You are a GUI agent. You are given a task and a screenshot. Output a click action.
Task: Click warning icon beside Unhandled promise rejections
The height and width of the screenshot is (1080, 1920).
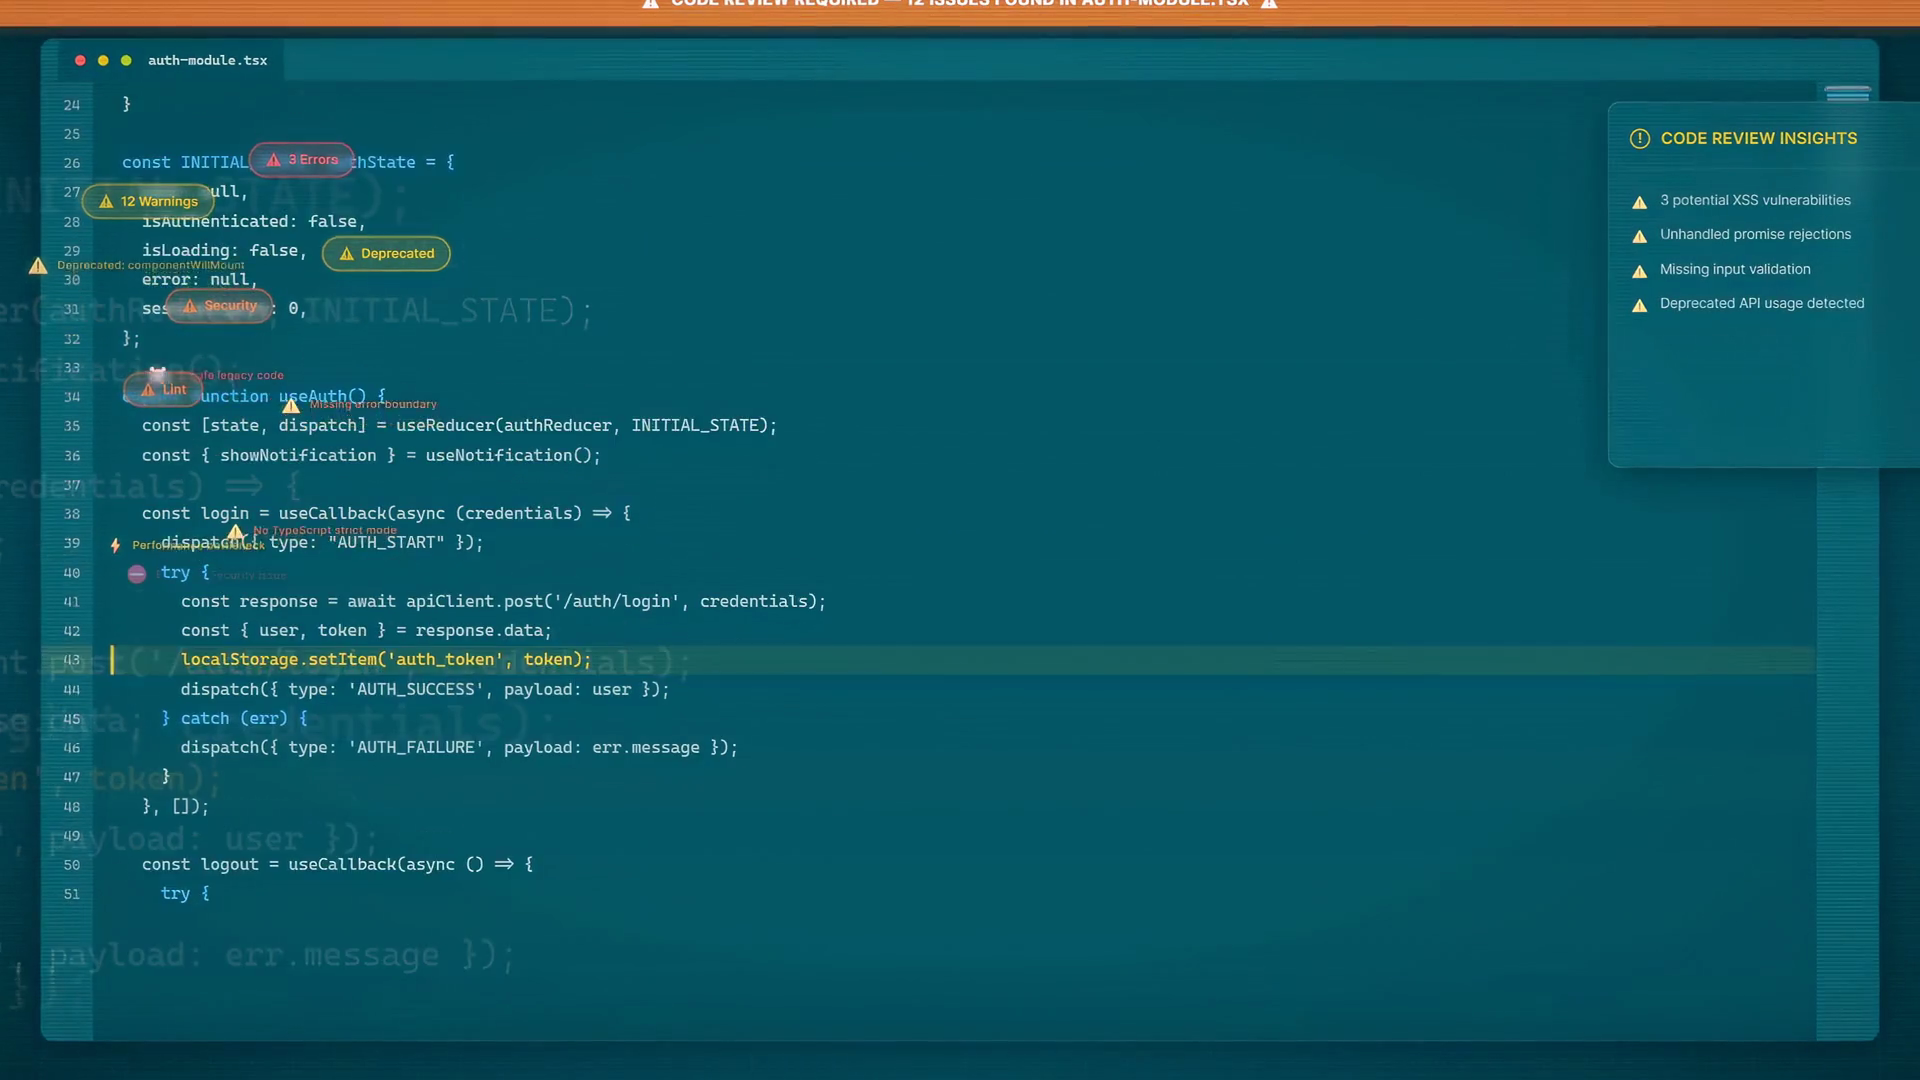pyautogui.click(x=1640, y=236)
